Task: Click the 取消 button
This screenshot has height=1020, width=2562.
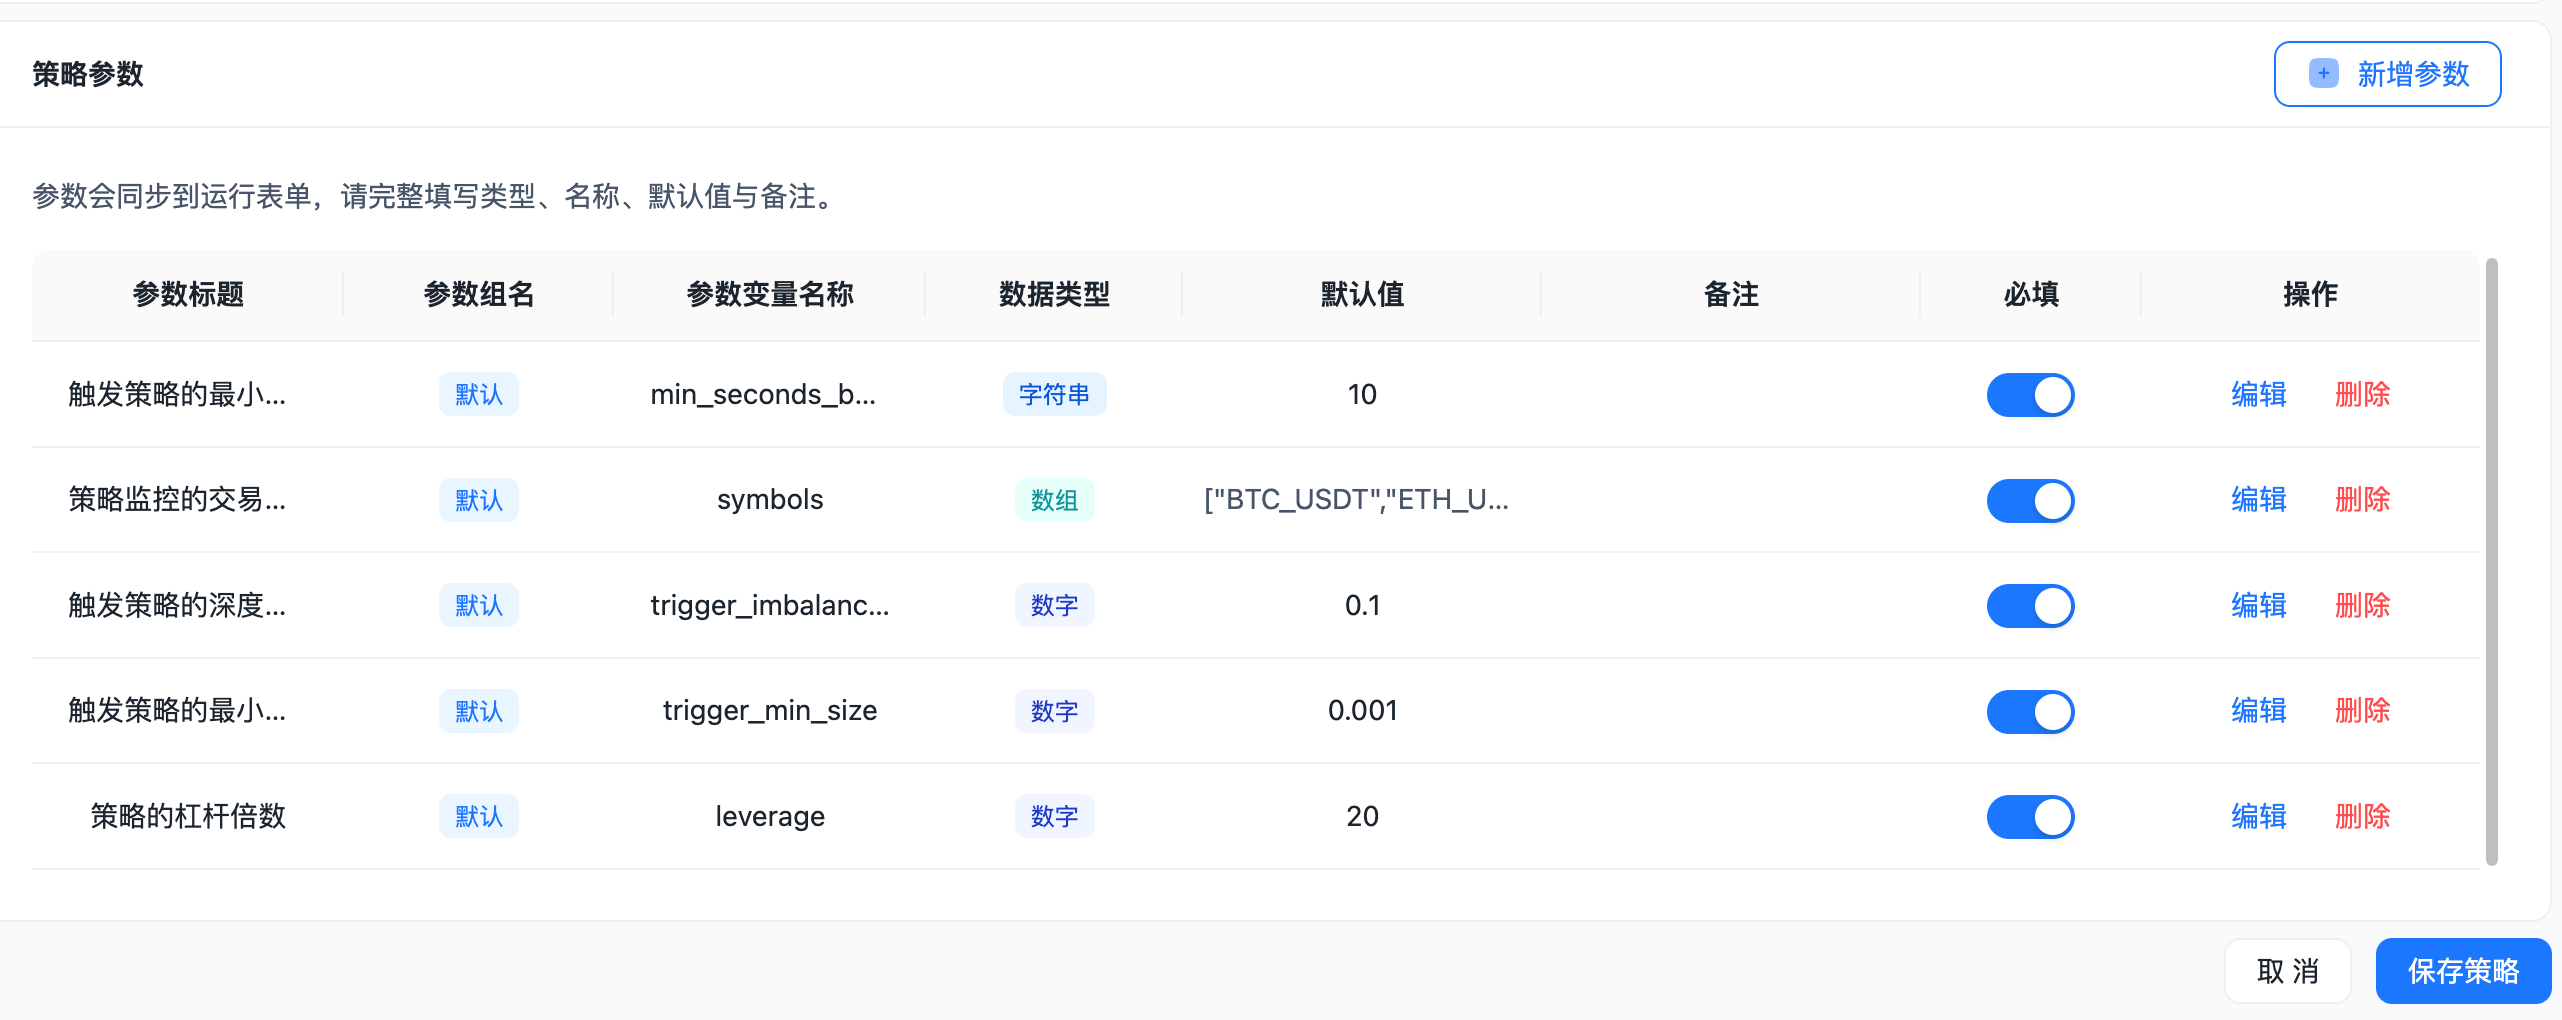Action: pyautogui.click(x=2288, y=970)
